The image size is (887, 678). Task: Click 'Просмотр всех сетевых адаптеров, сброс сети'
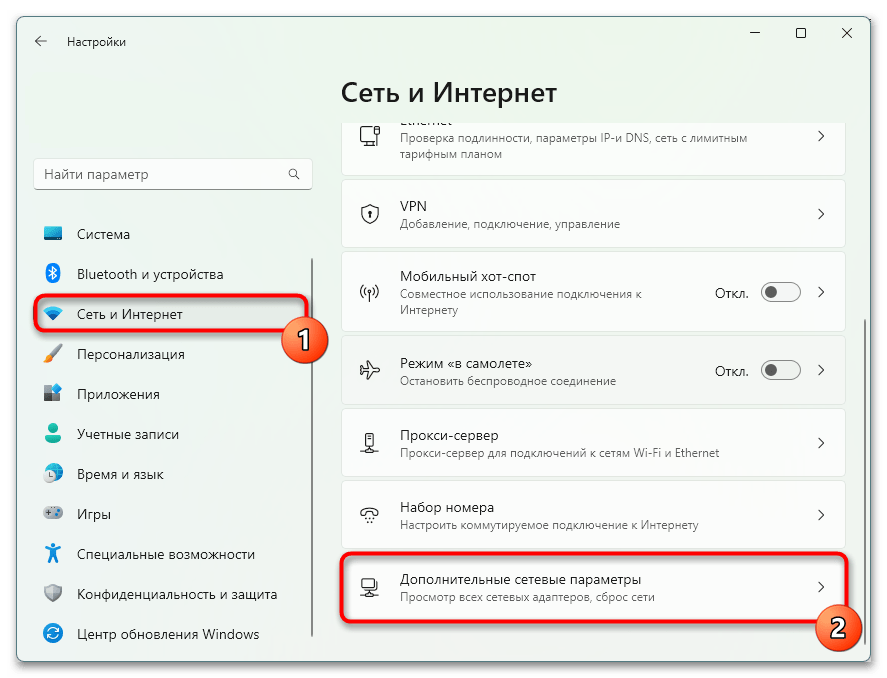click(x=527, y=597)
